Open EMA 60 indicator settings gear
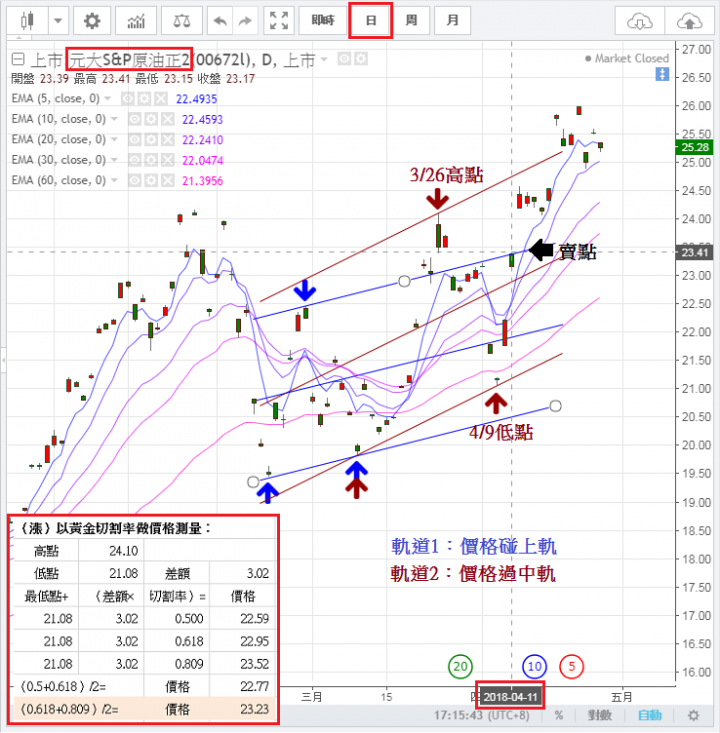 [x=151, y=180]
